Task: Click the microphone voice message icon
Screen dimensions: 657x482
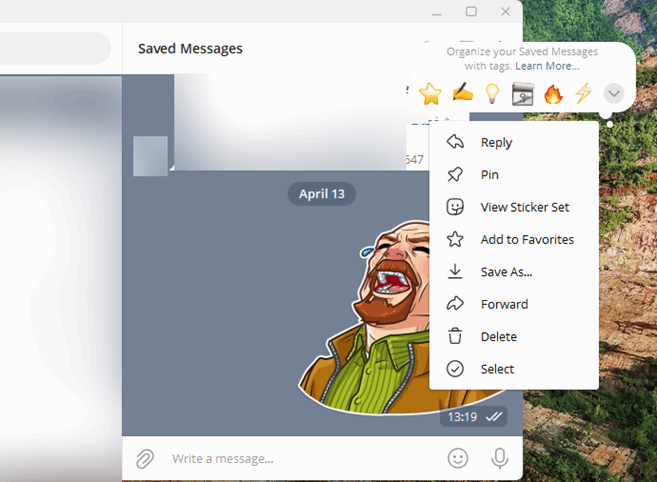Action: coord(499,458)
